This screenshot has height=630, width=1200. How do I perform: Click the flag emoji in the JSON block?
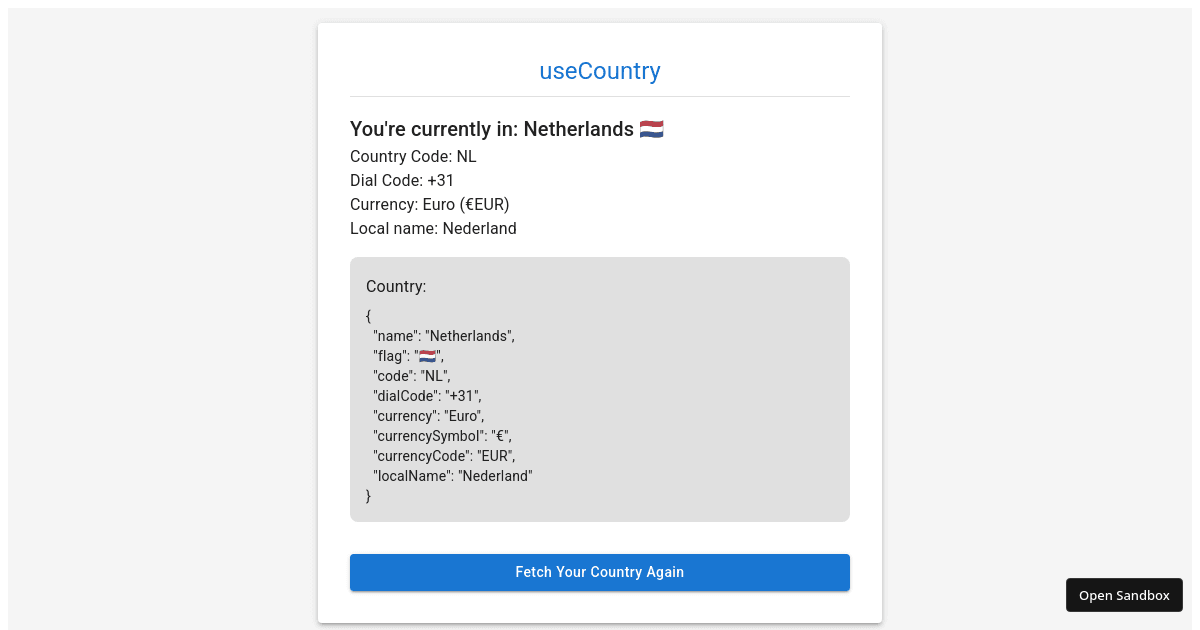point(428,356)
